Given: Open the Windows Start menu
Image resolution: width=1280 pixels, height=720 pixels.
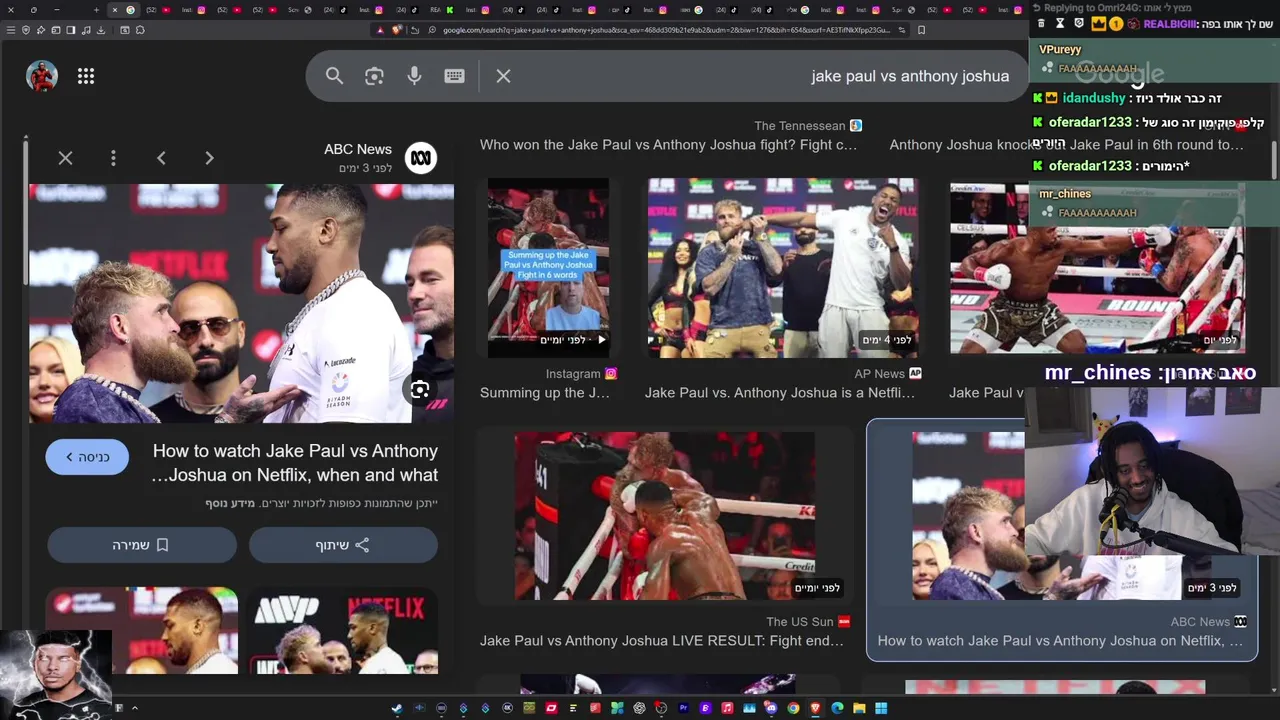Looking at the screenshot, I should tap(881, 708).
